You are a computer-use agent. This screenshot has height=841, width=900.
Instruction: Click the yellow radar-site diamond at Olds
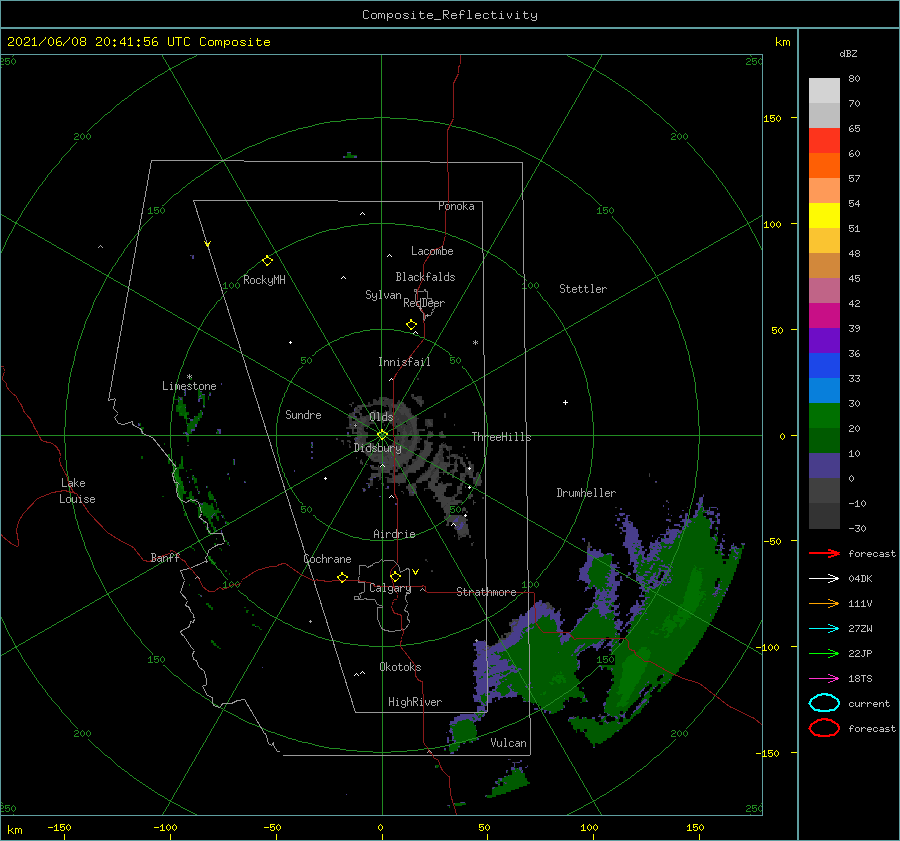(x=382, y=435)
